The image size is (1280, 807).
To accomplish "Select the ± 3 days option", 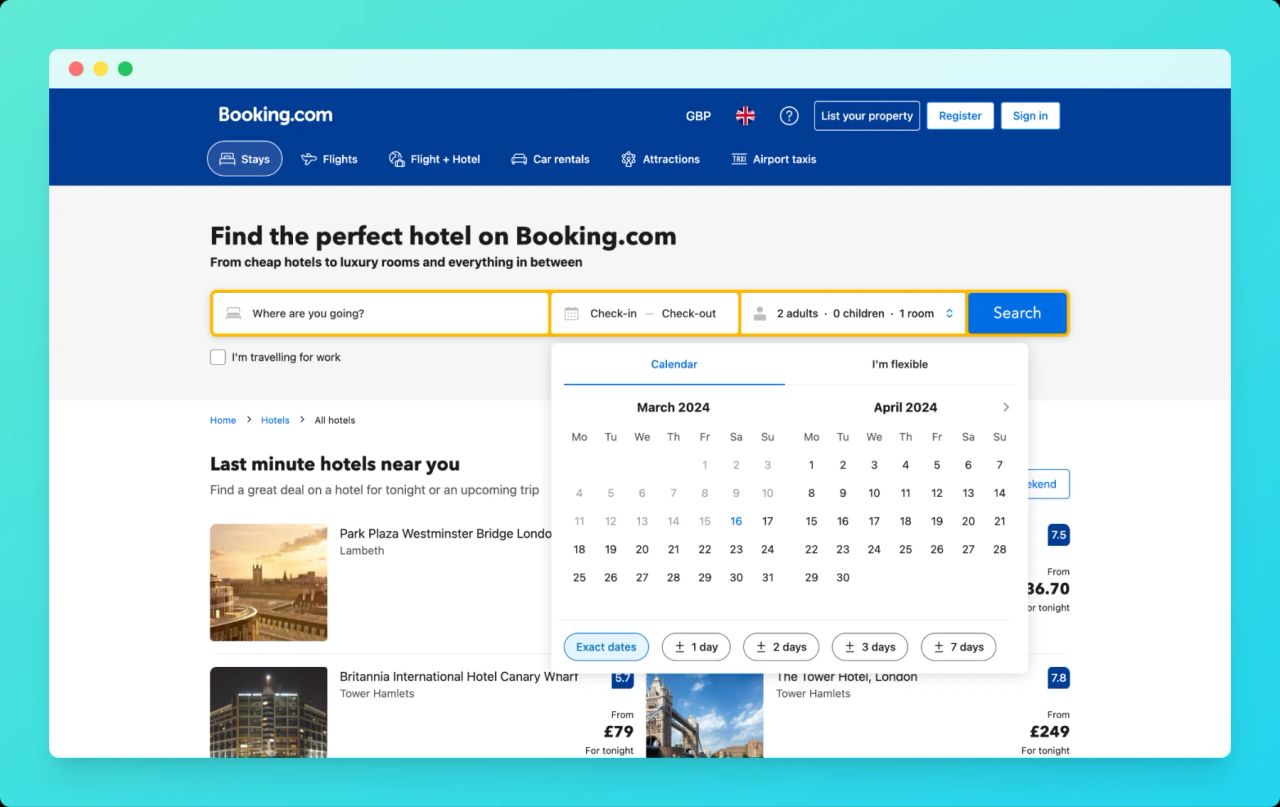I will coord(870,647).
